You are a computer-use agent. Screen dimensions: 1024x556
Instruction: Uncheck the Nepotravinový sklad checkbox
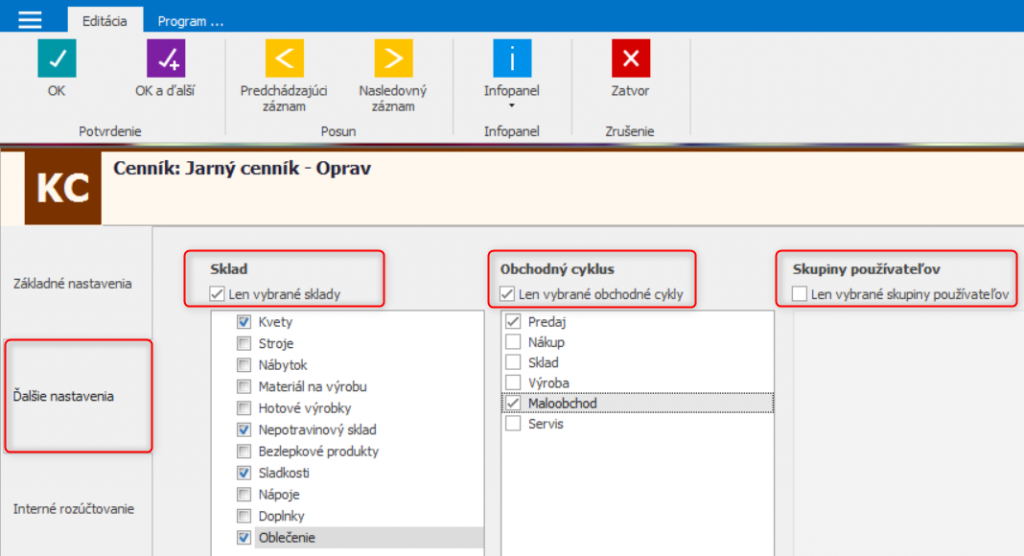point(244,429)
